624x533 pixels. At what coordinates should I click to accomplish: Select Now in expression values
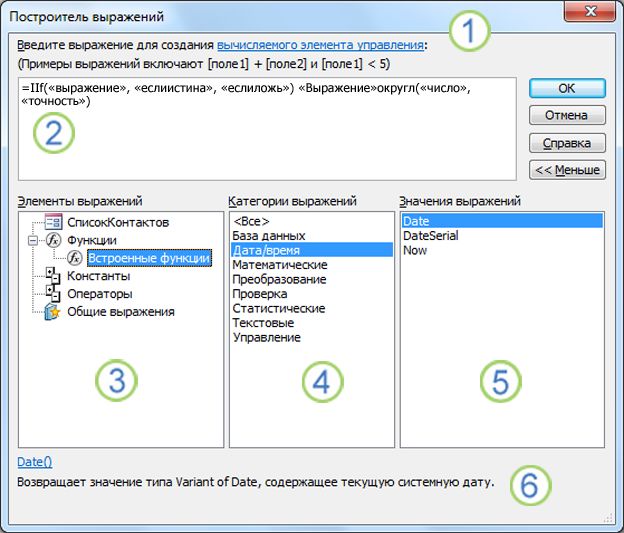click(x=502, y=250)
